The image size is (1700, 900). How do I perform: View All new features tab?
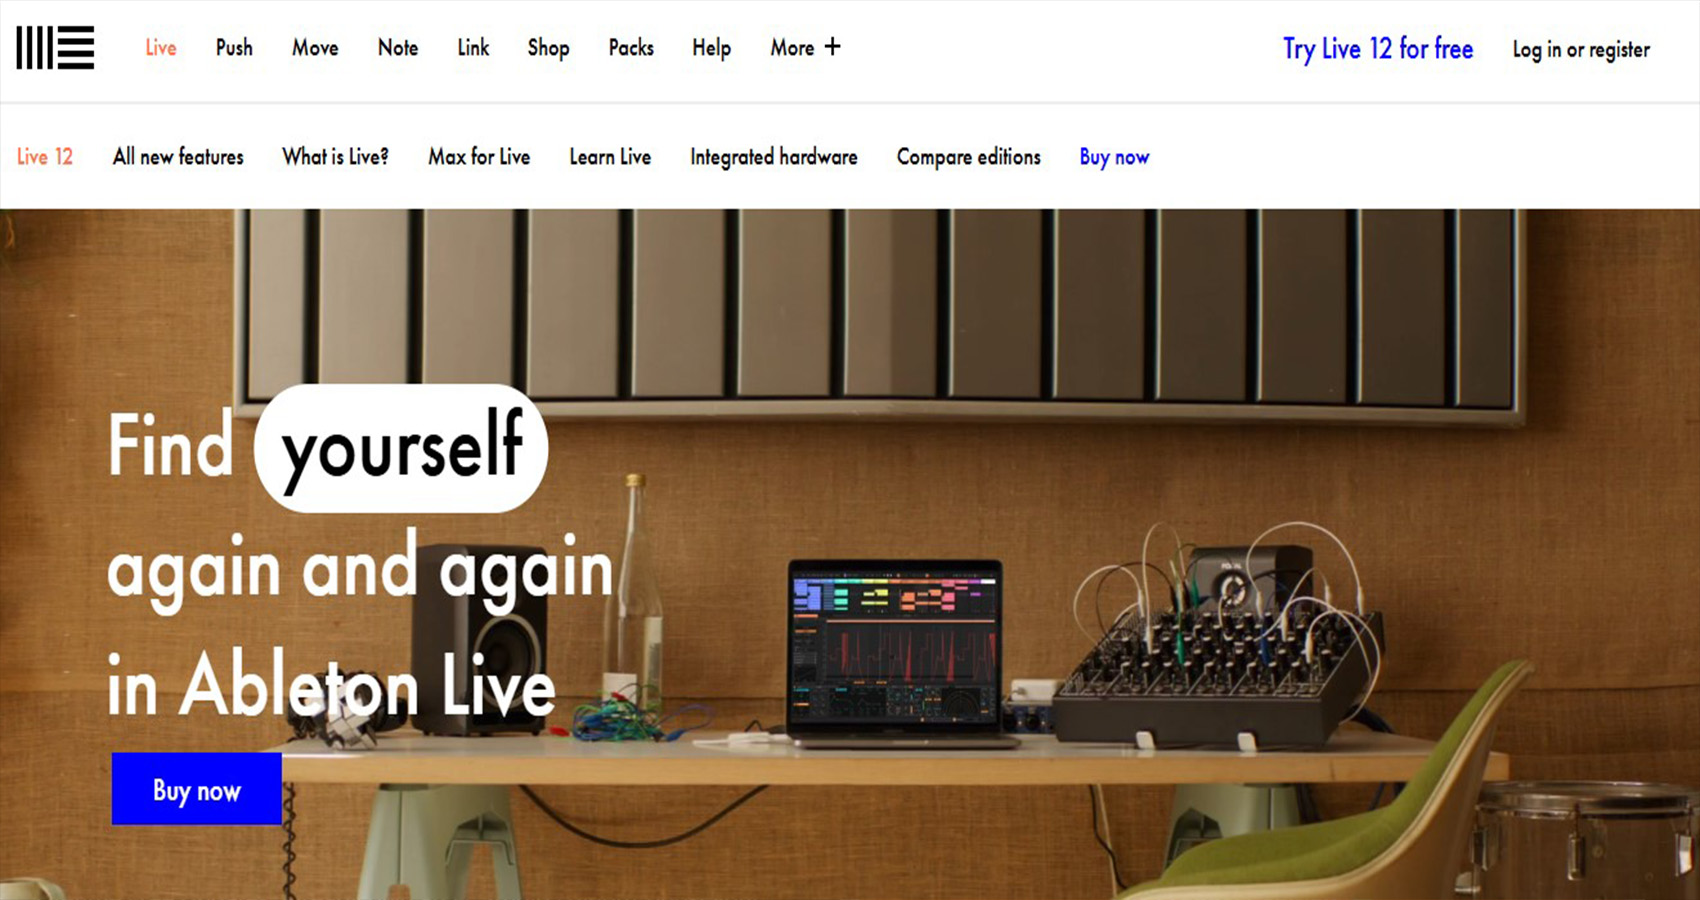tap(178, 157)
